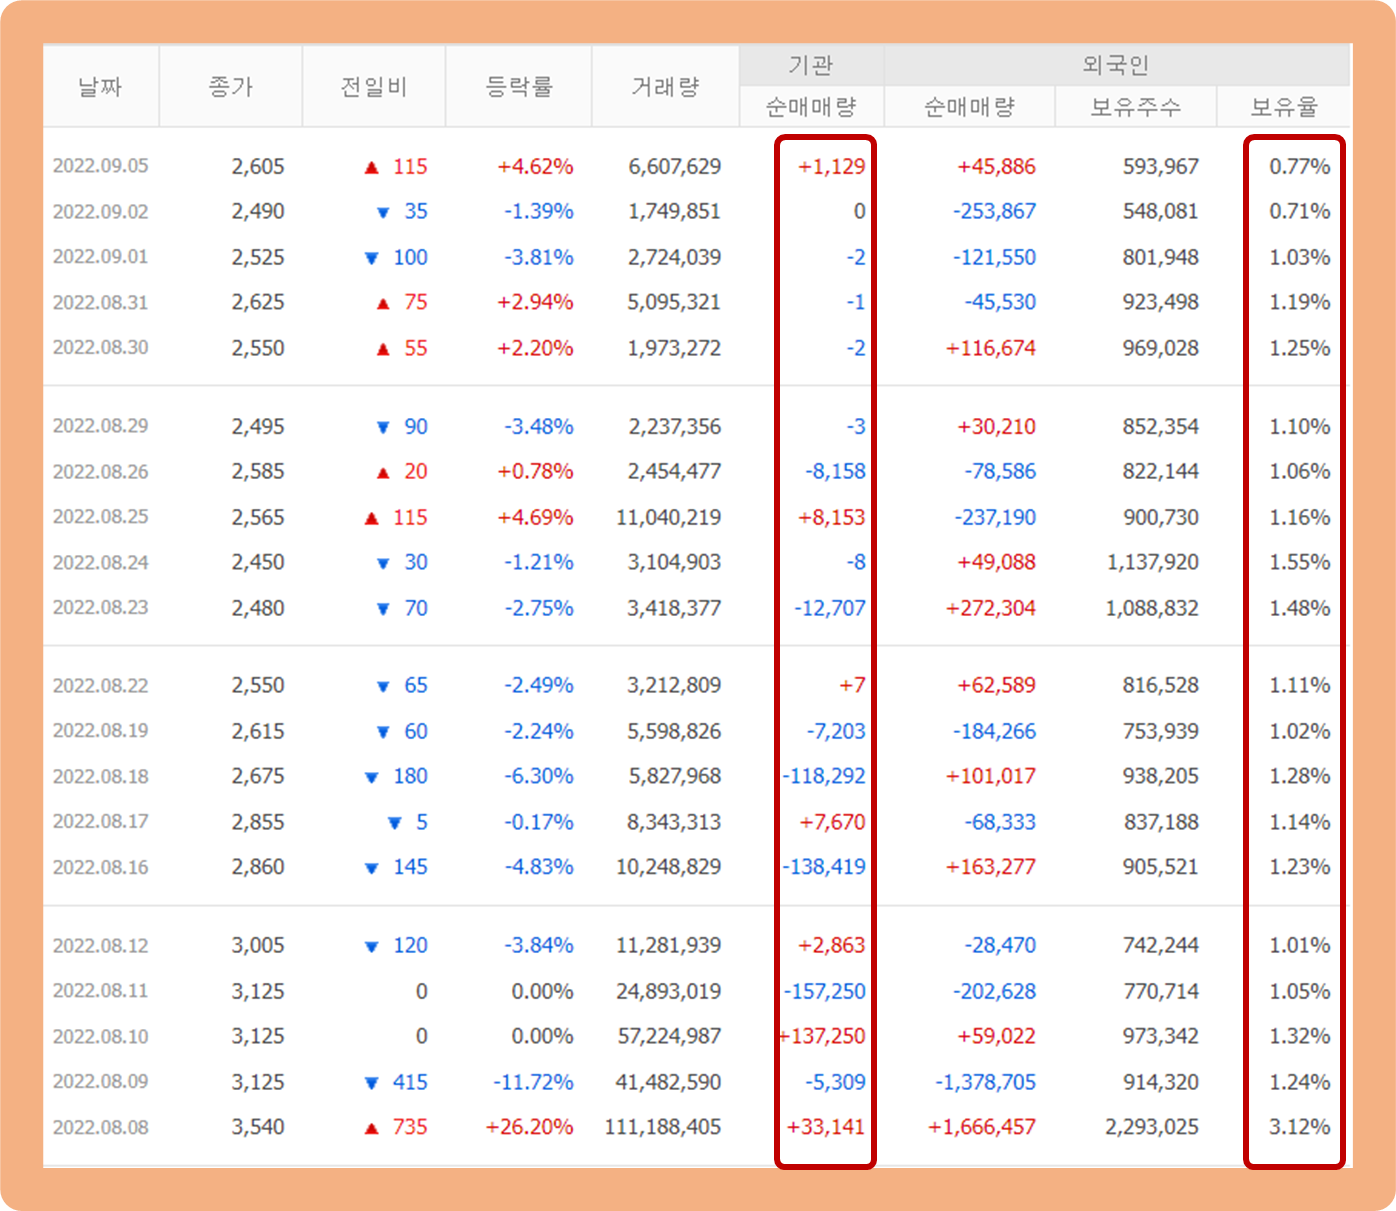Click the 거래량 column header
The image size is (1396, 1211).
click(666, 87)
